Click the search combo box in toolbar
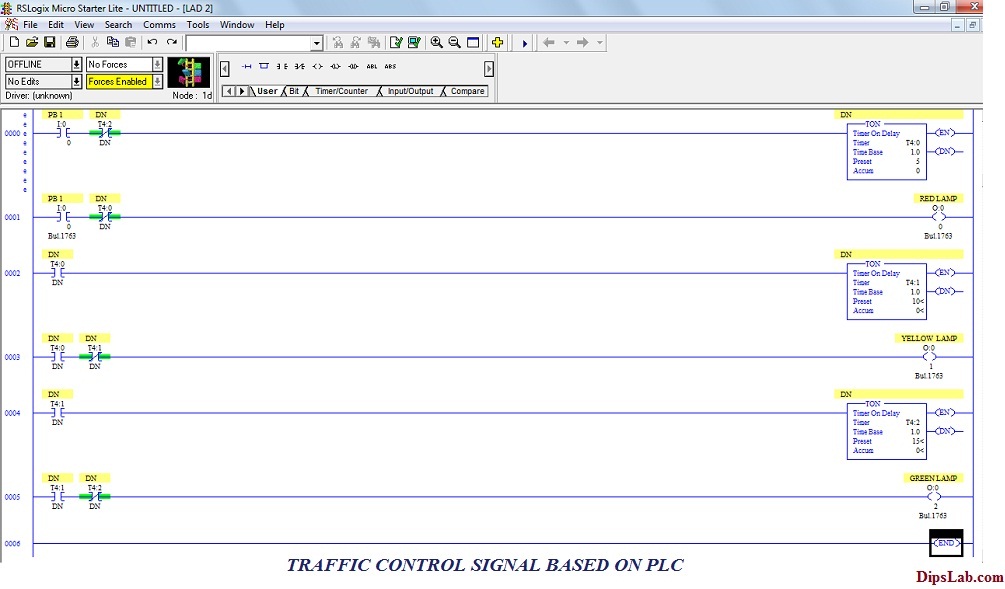Image resolution: width=1005 pixels, height=589 pixels. pyautogui.click(x=254, y=43)
